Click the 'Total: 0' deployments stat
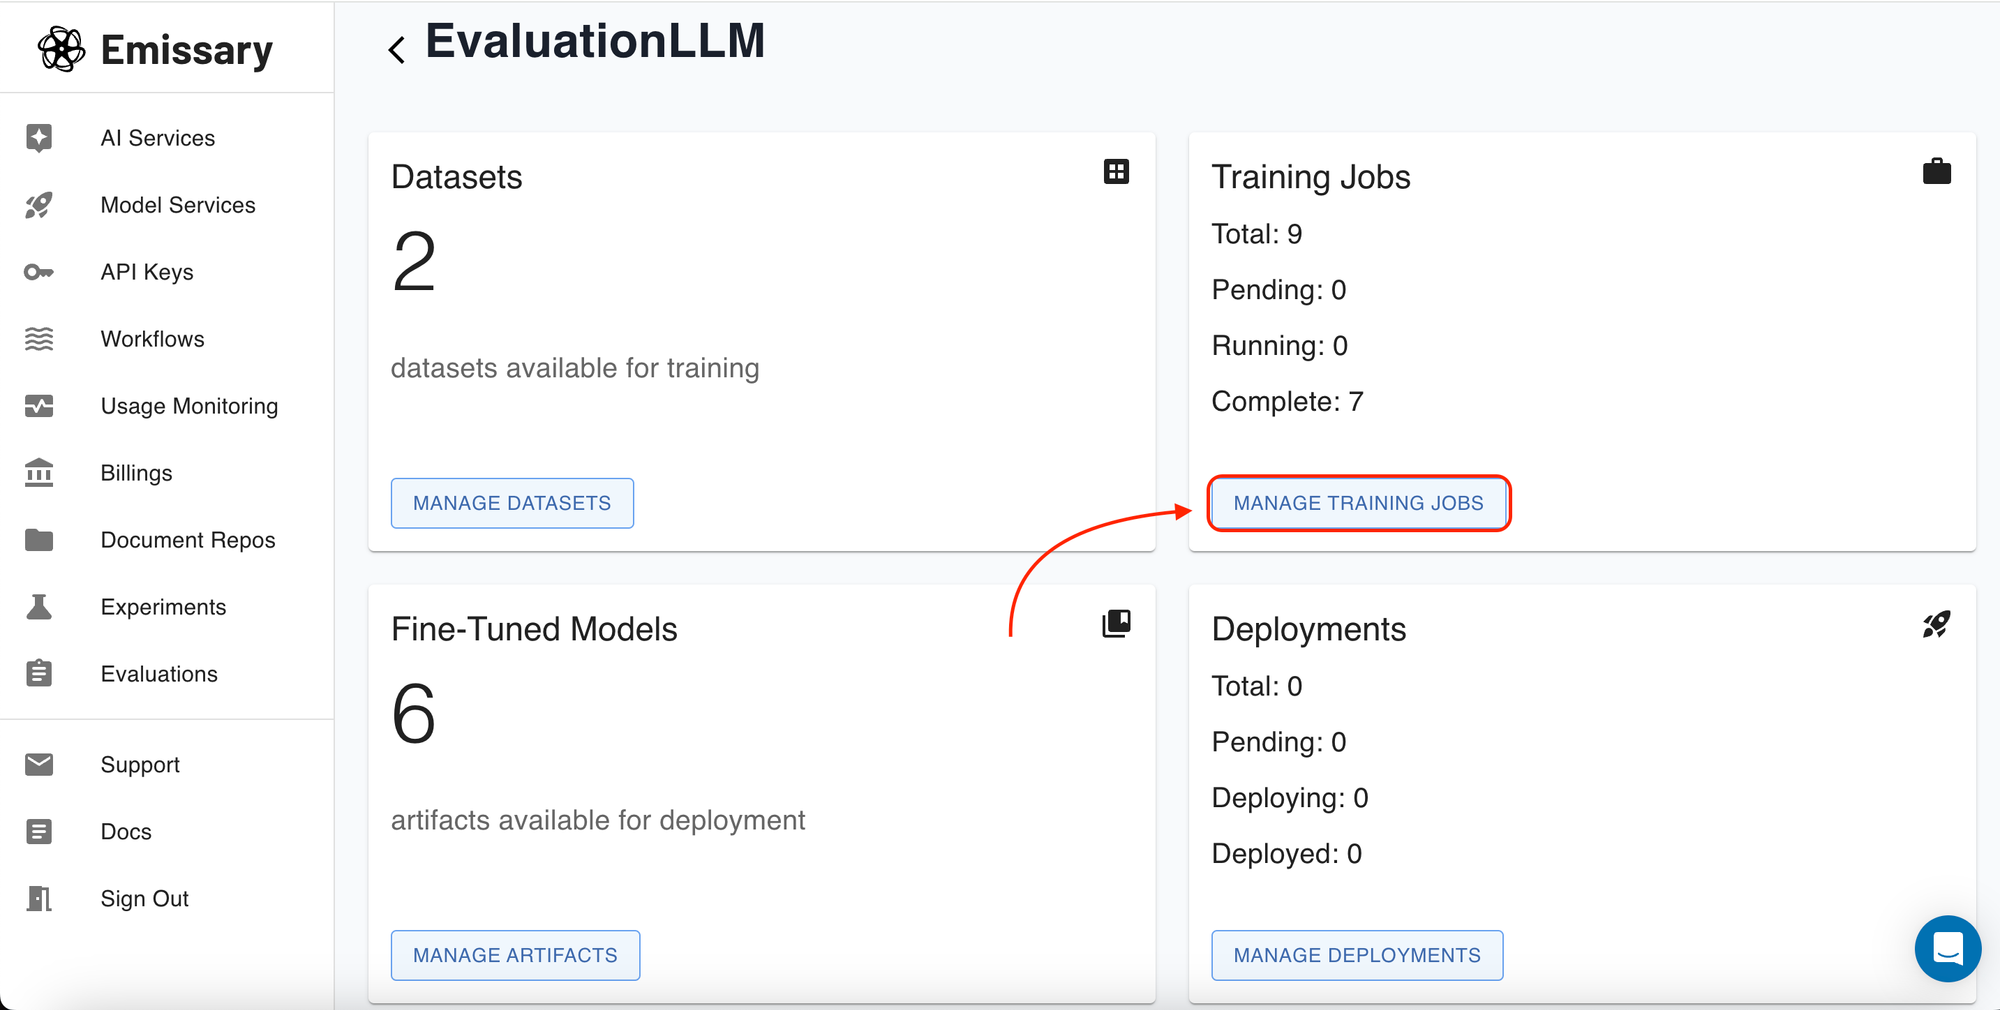2000x1010 pixels. point(1257,686)
